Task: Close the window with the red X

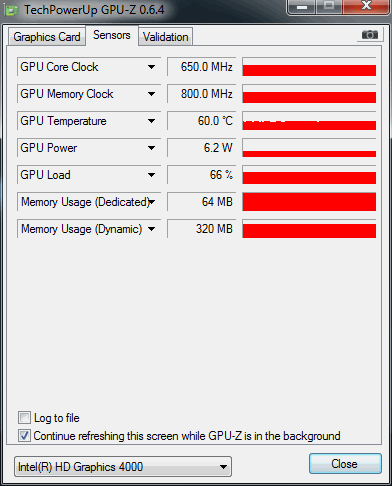Action: tap(366, 6)
